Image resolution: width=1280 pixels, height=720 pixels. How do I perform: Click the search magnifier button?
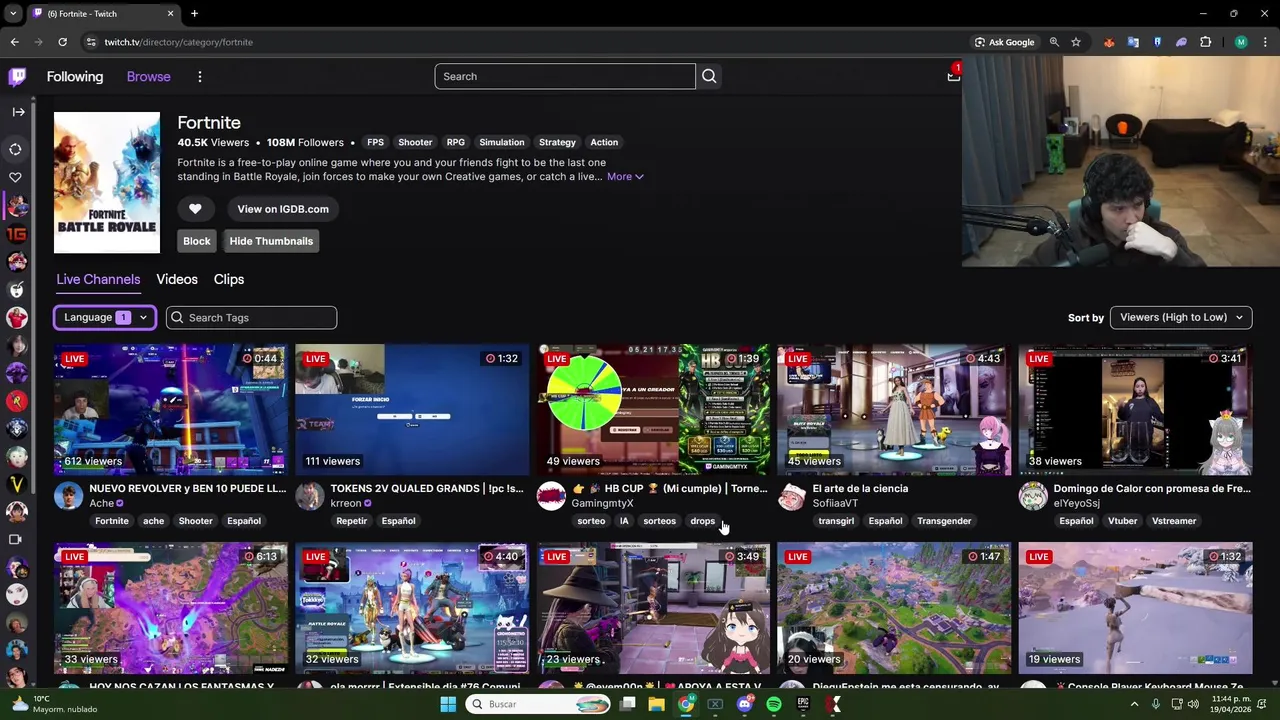coord(709,76)
